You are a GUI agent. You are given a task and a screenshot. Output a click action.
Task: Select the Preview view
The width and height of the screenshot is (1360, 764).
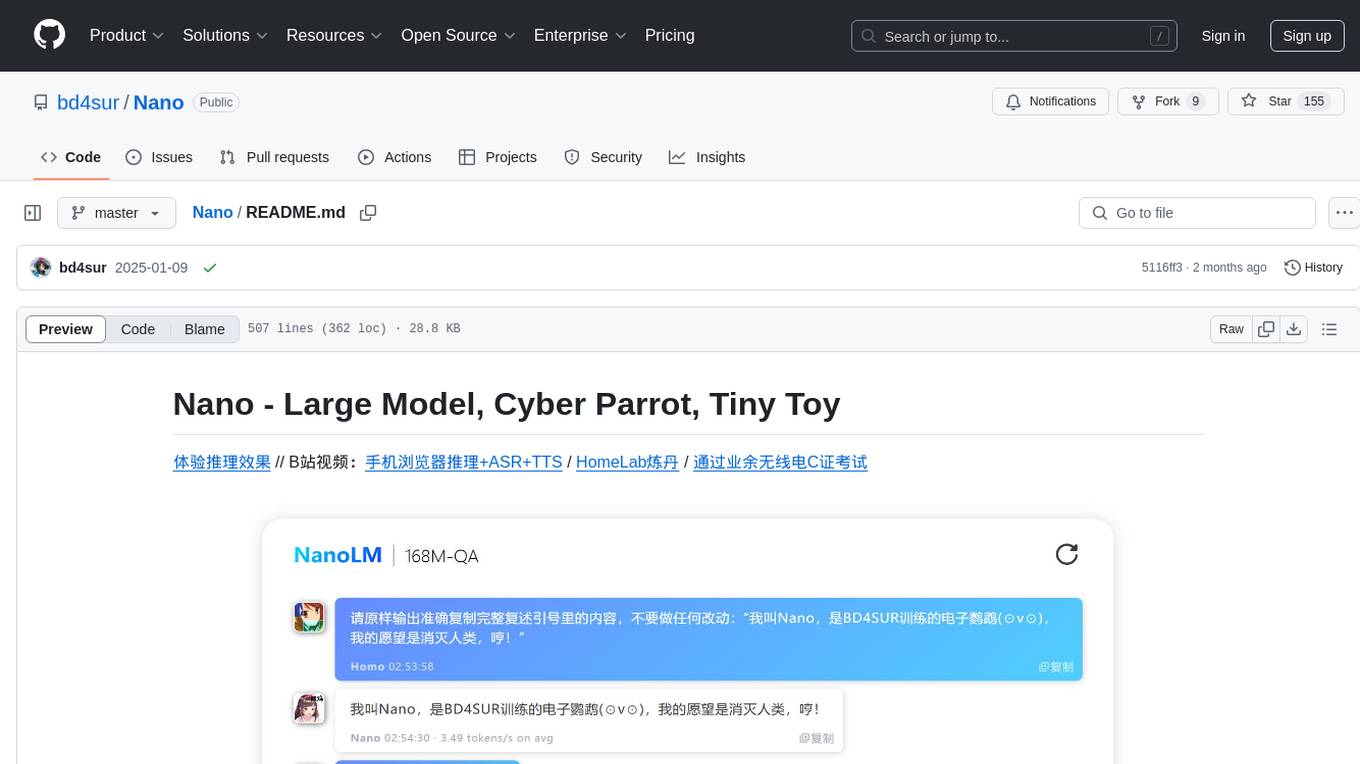point(66,329)
